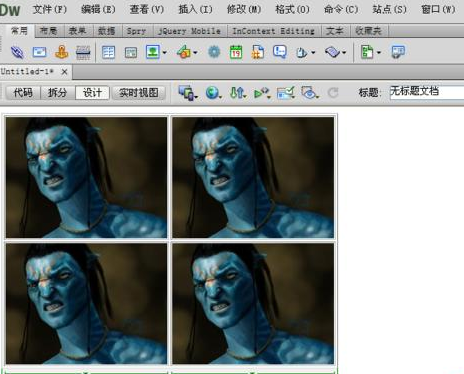The width and height of the screenshot is (464, 374).
Task: Click the Widget gear icon
Action: point(214,52)
